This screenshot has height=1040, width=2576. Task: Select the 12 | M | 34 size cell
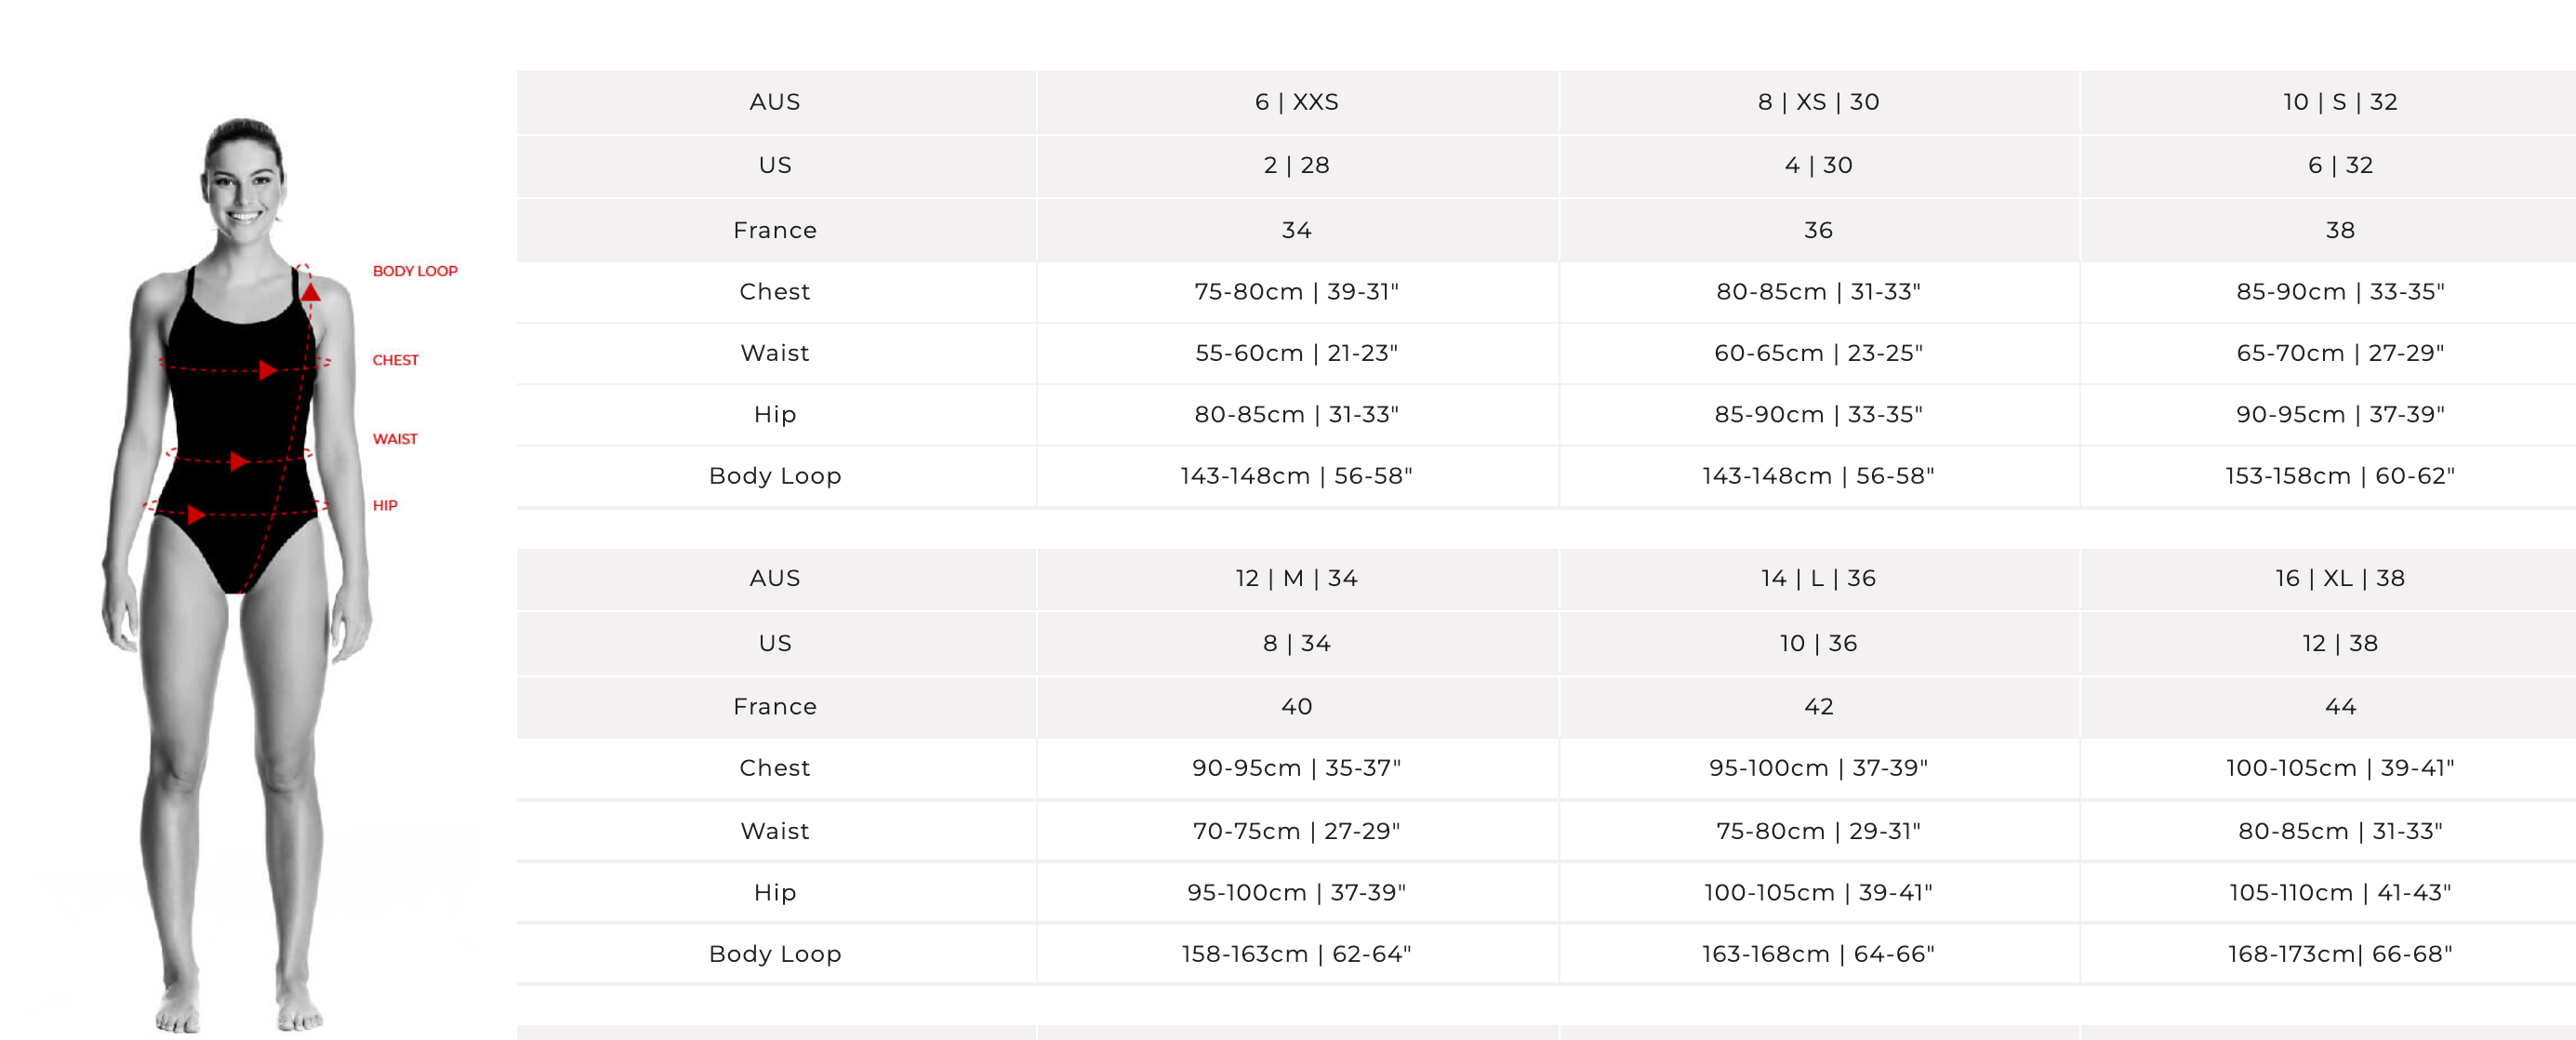click(x=1297, y=578)
